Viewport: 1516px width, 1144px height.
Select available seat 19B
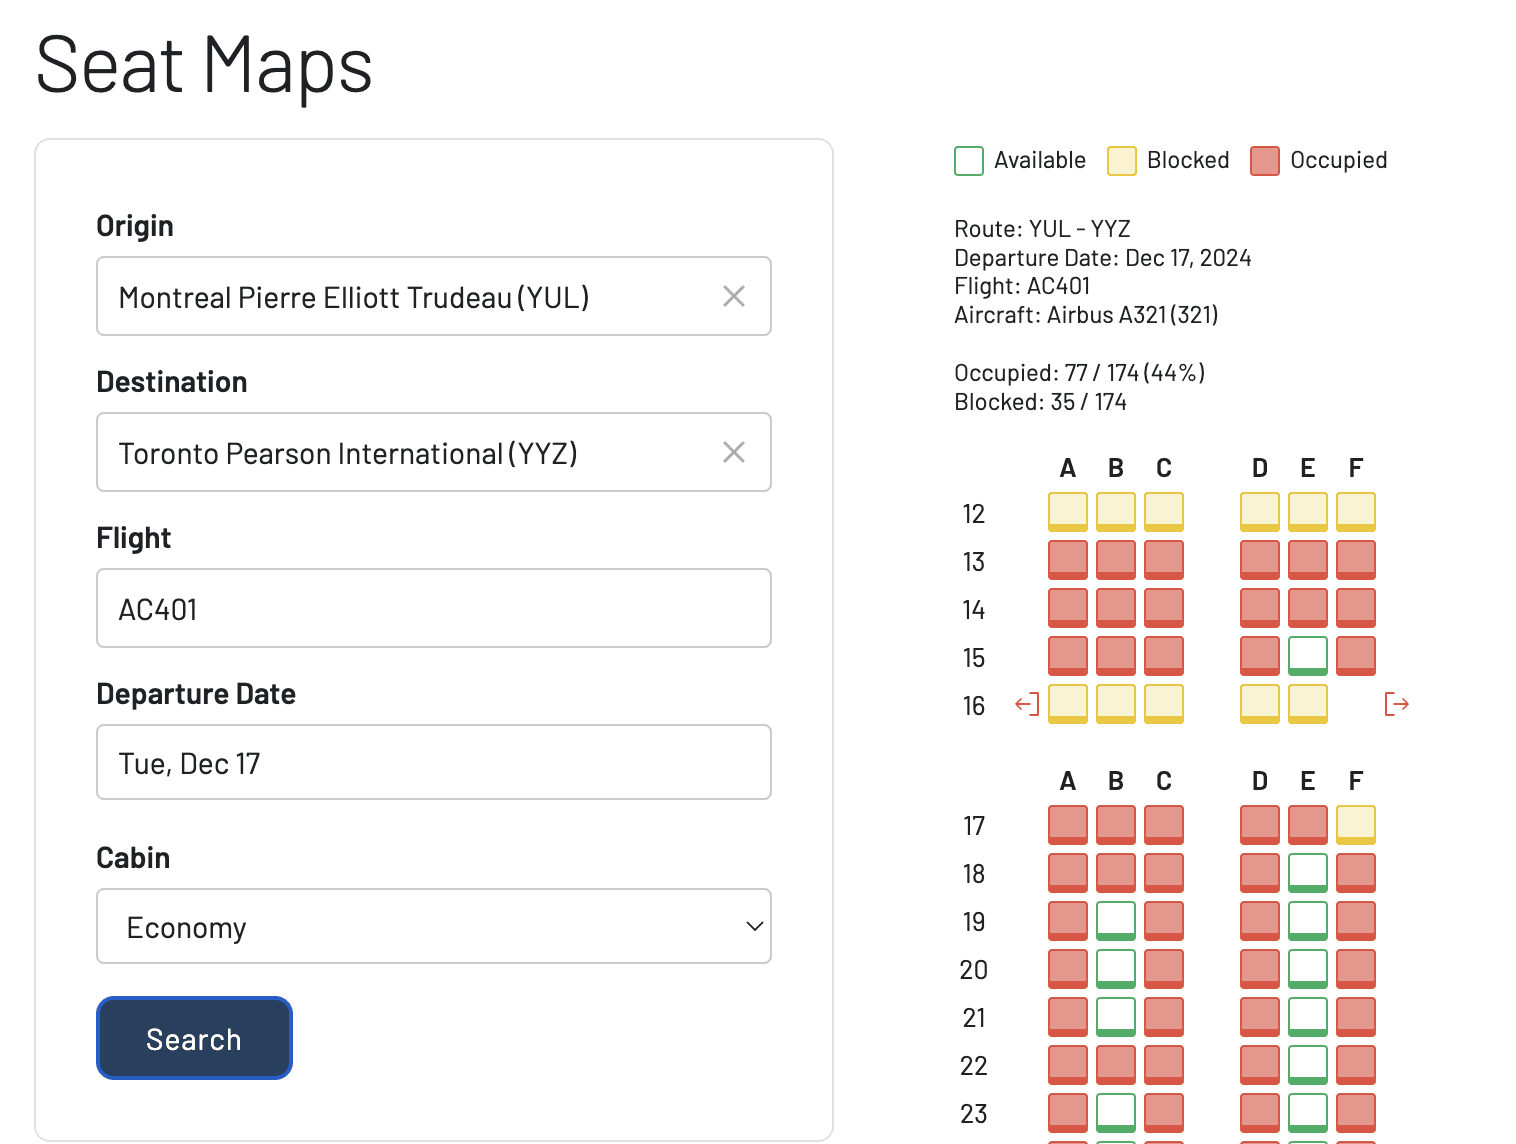point(1116,920)
